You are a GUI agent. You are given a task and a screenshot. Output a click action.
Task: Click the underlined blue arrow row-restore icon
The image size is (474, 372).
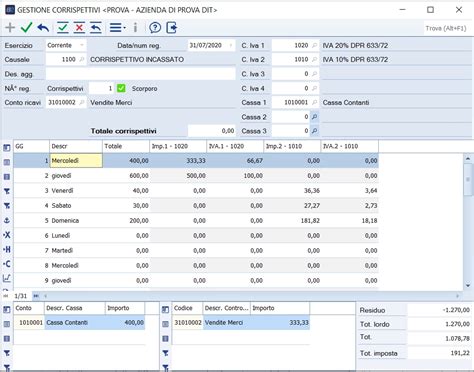[96, 28]
